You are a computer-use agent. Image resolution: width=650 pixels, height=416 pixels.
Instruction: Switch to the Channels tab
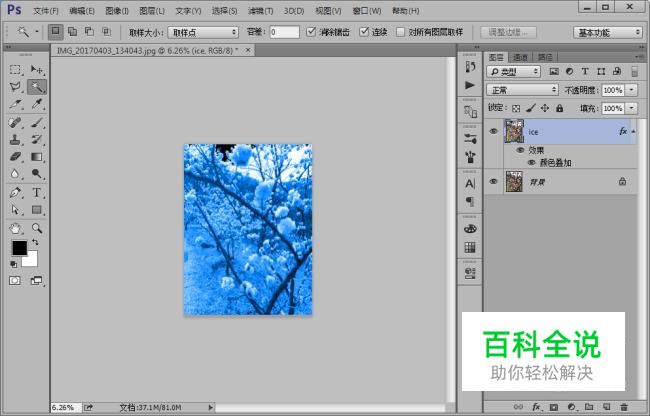click(520, 57)
